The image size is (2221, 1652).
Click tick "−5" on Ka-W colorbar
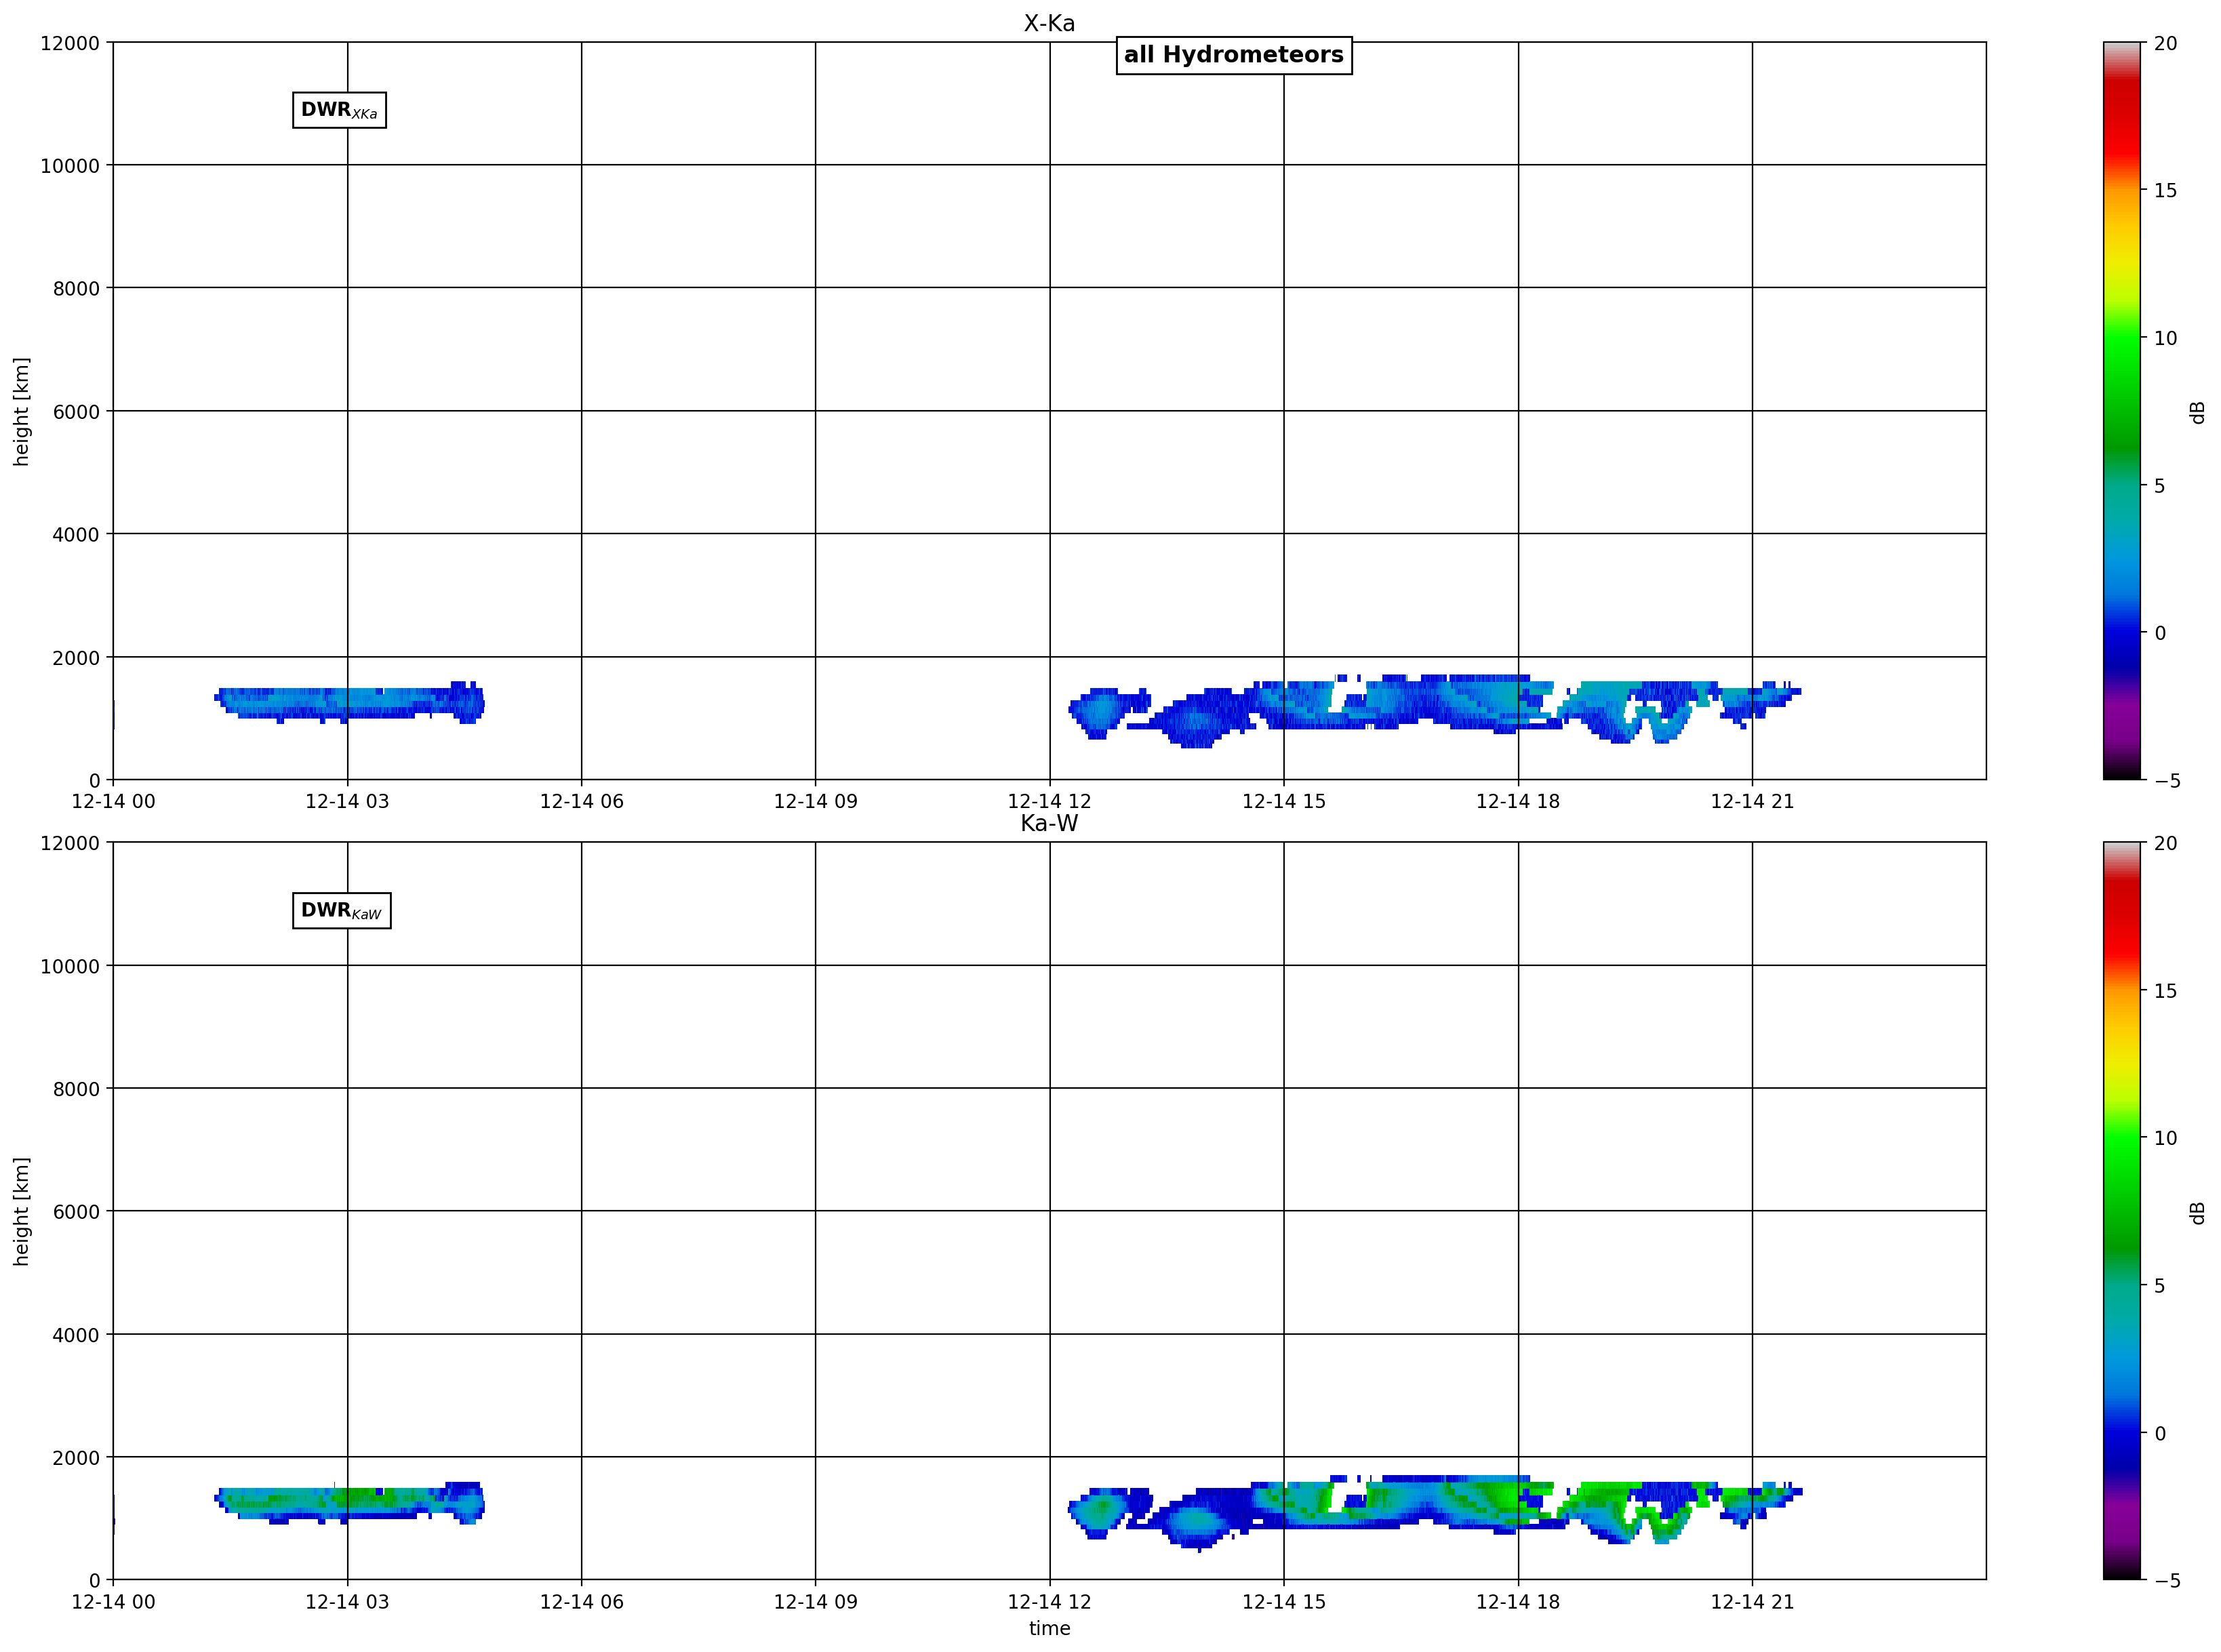2165,1580
